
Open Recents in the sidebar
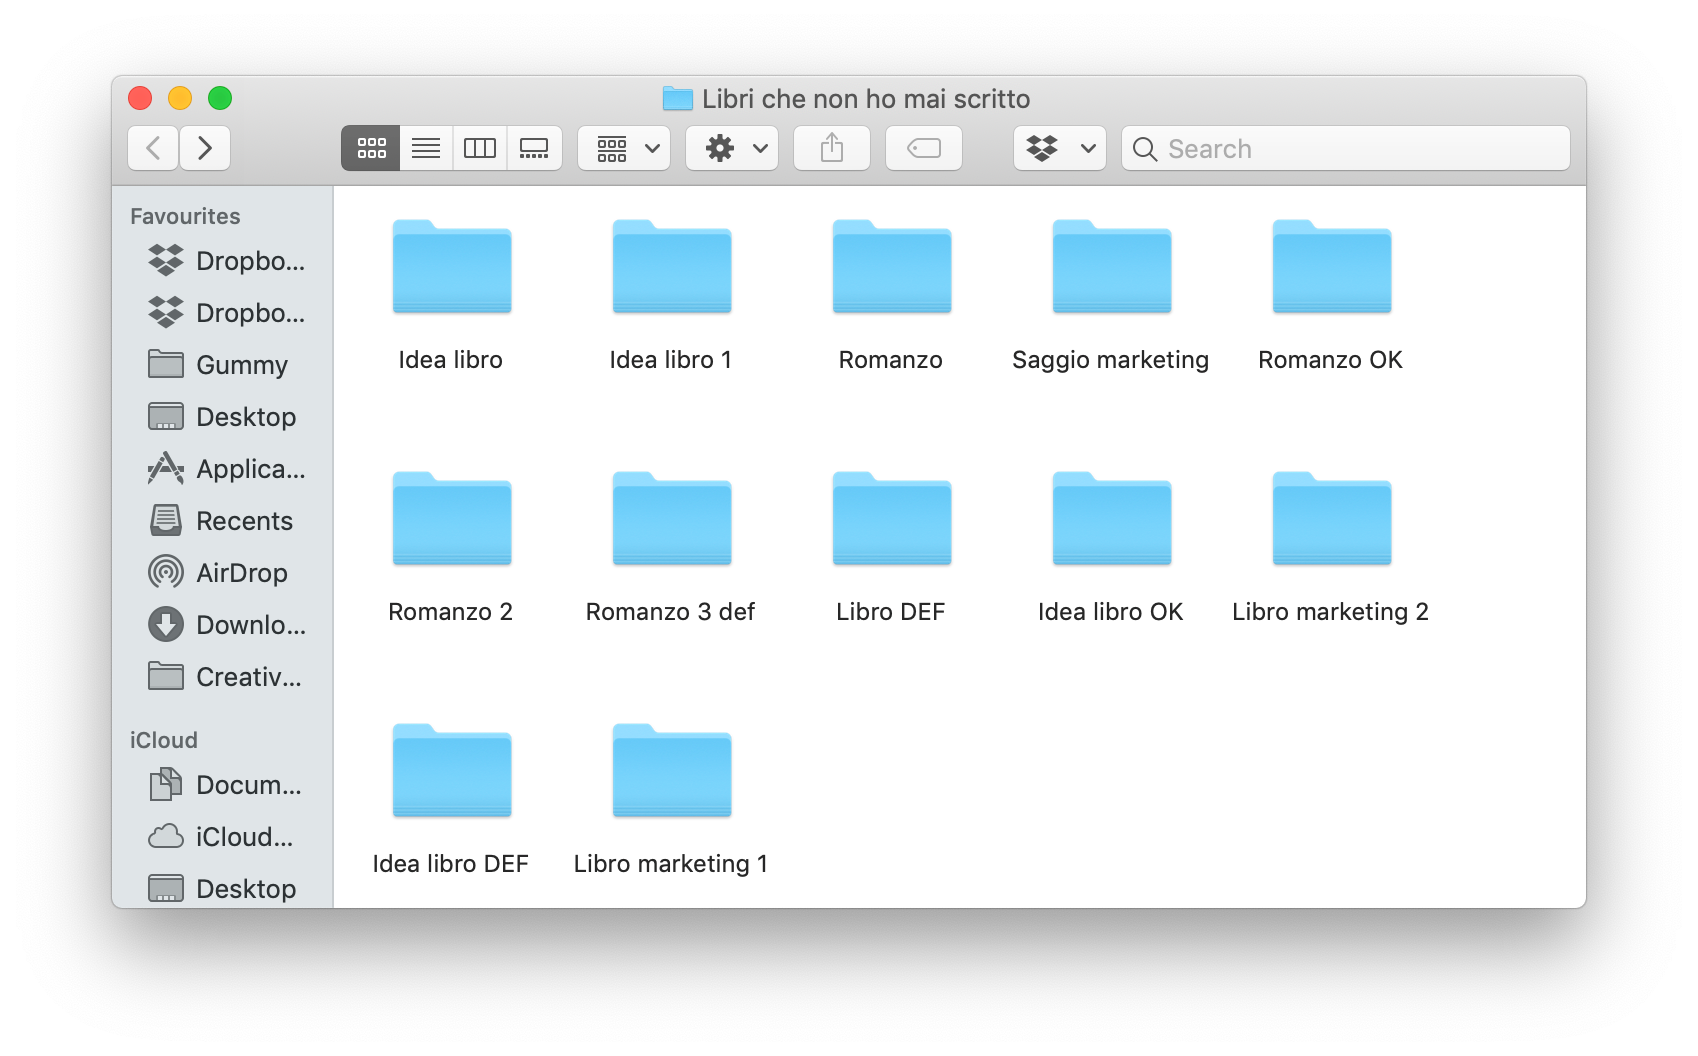pos(220,521)
